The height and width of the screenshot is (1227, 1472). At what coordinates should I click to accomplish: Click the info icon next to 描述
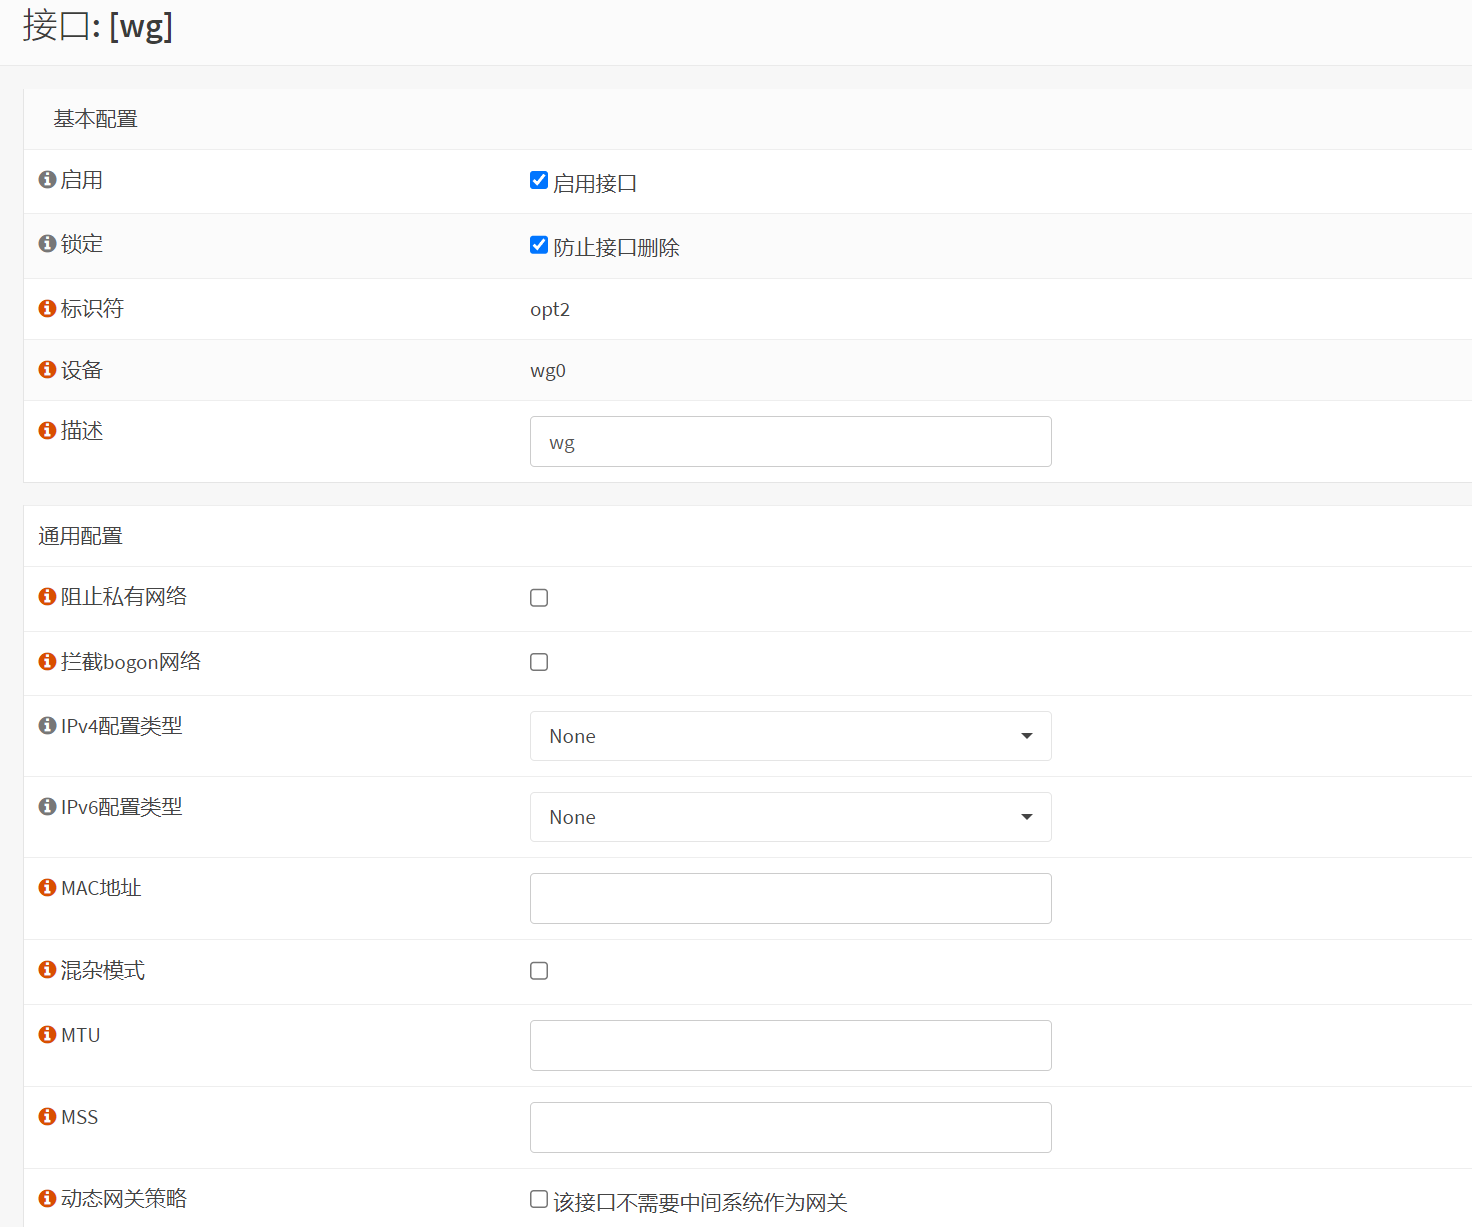point(47,431)
